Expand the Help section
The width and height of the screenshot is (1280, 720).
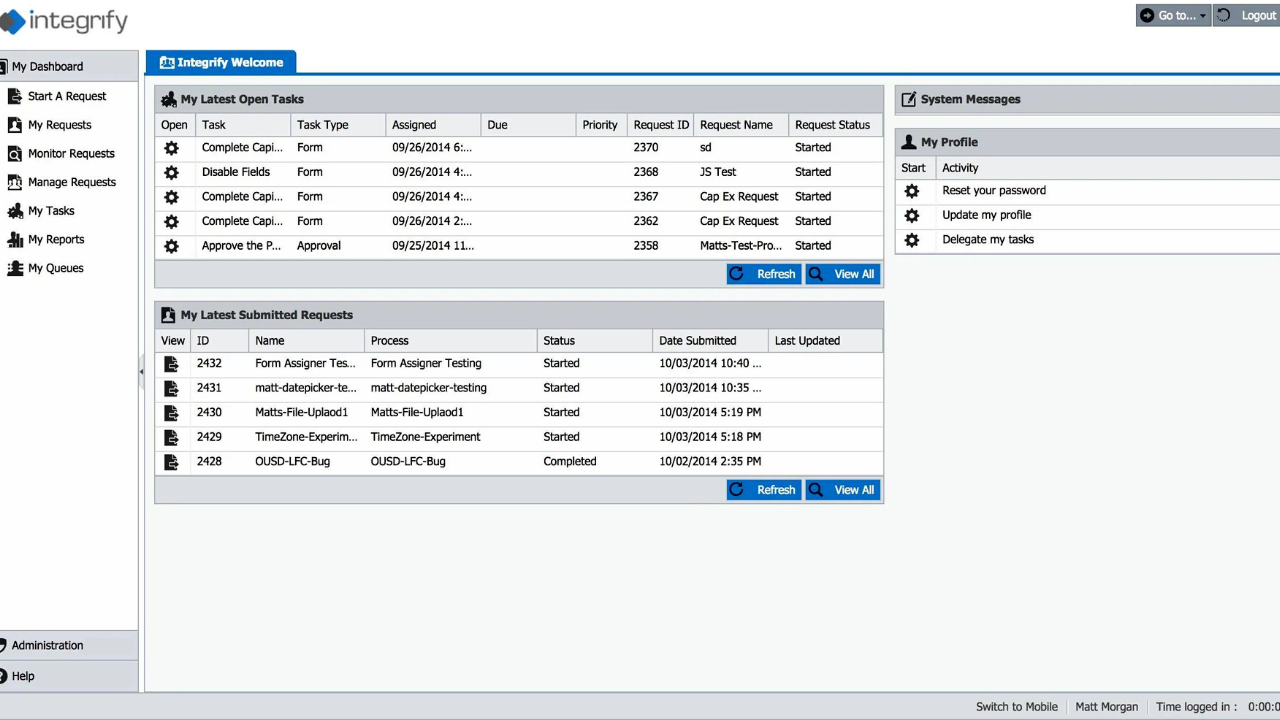69,676
